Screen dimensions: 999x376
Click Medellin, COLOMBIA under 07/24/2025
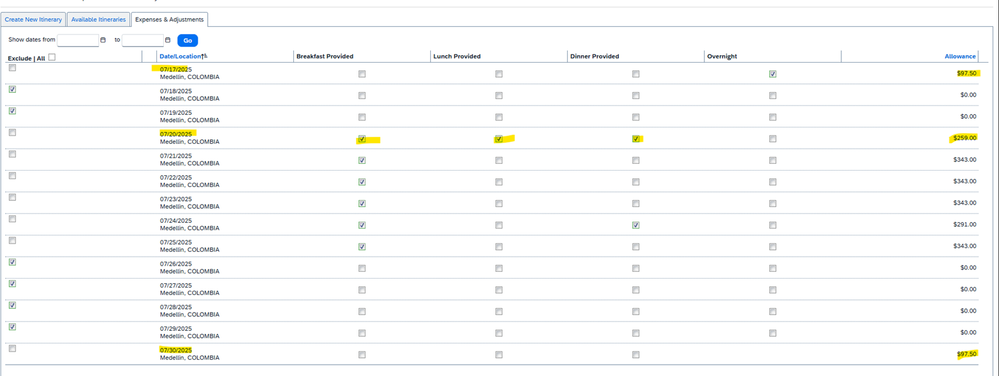190,228
